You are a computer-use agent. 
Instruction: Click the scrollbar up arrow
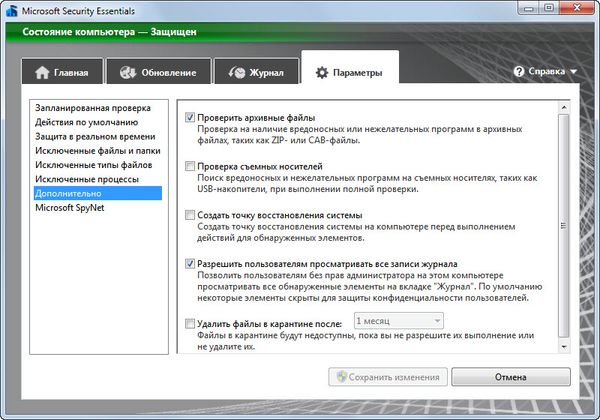pyautogui.click(x=564, y=107)
